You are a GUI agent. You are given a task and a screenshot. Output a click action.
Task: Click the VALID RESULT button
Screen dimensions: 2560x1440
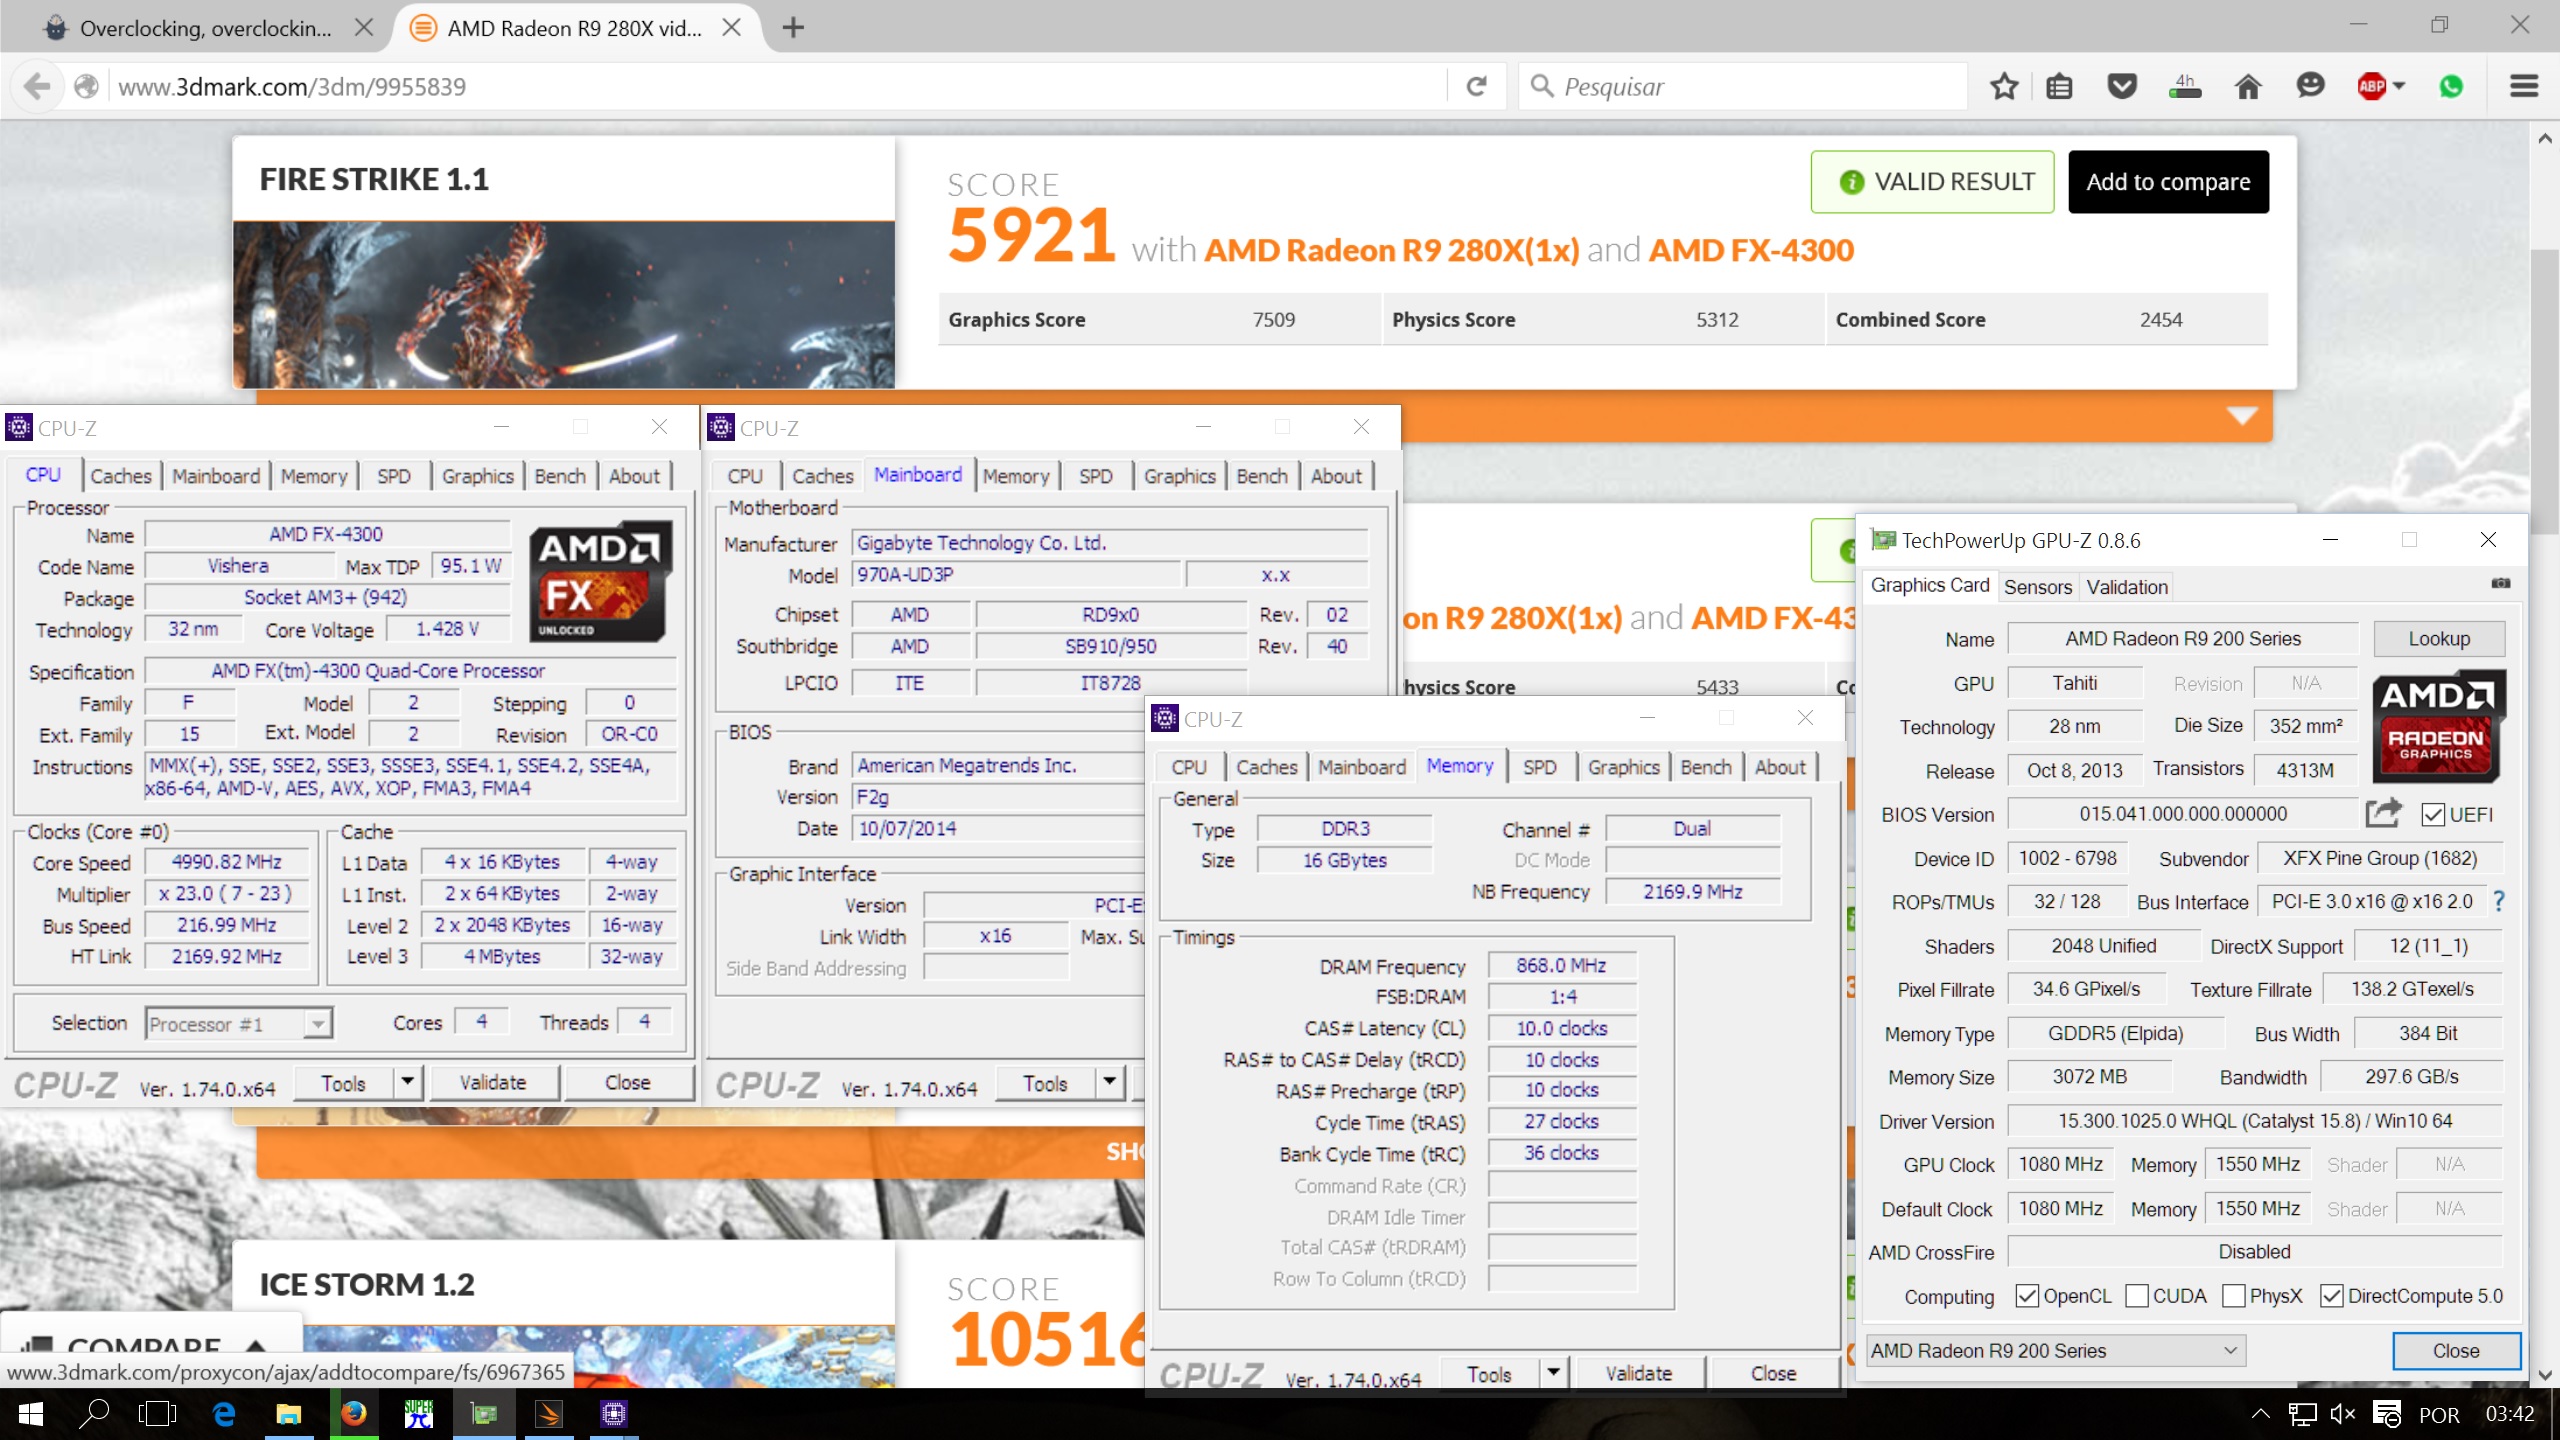tap(1932, 182)
